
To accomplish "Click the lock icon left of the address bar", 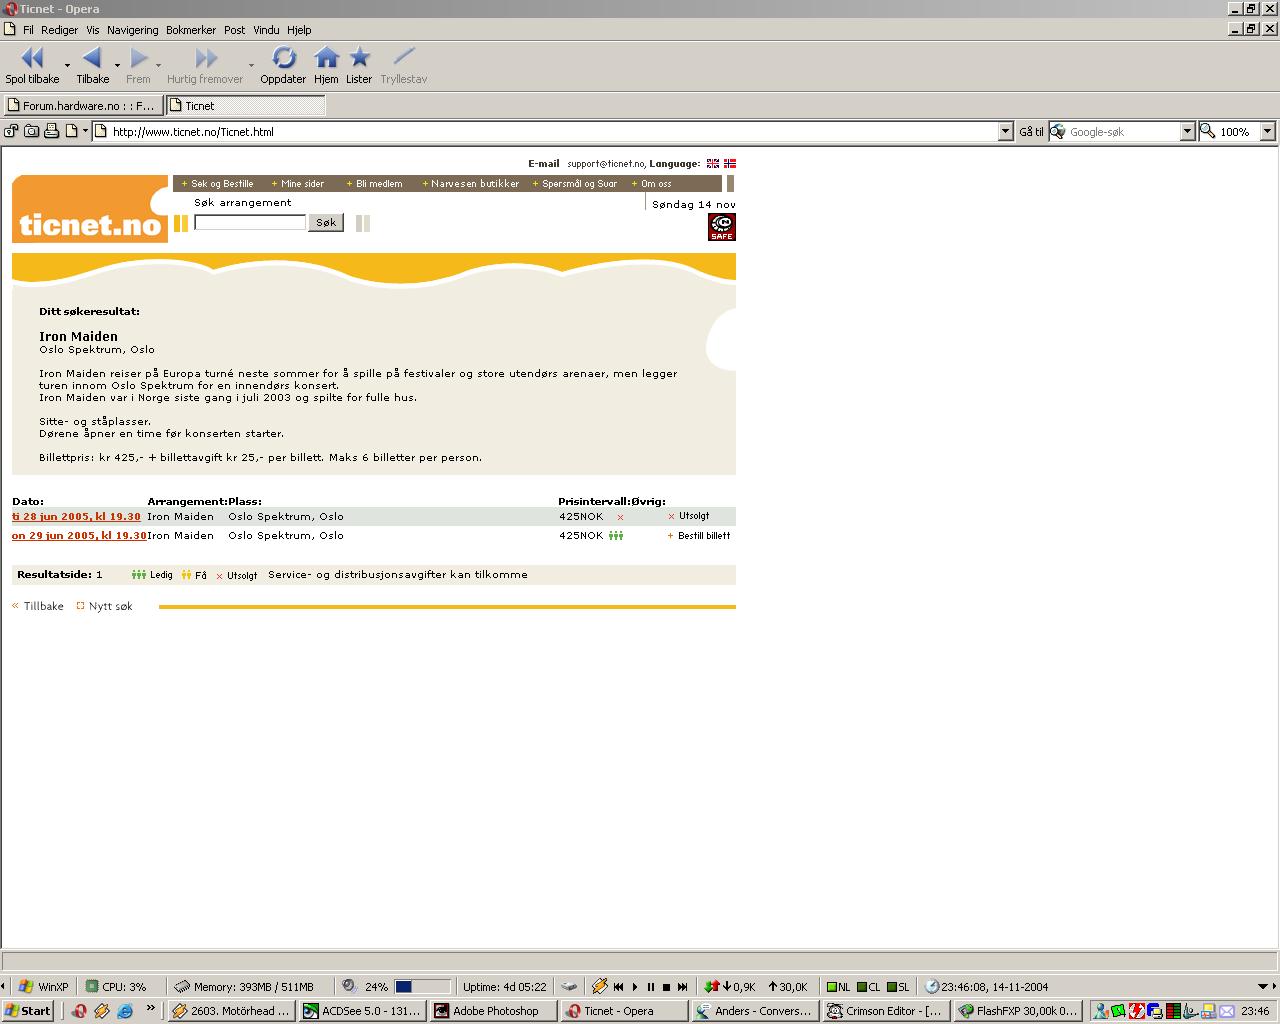I will click(x=12, y=131).
